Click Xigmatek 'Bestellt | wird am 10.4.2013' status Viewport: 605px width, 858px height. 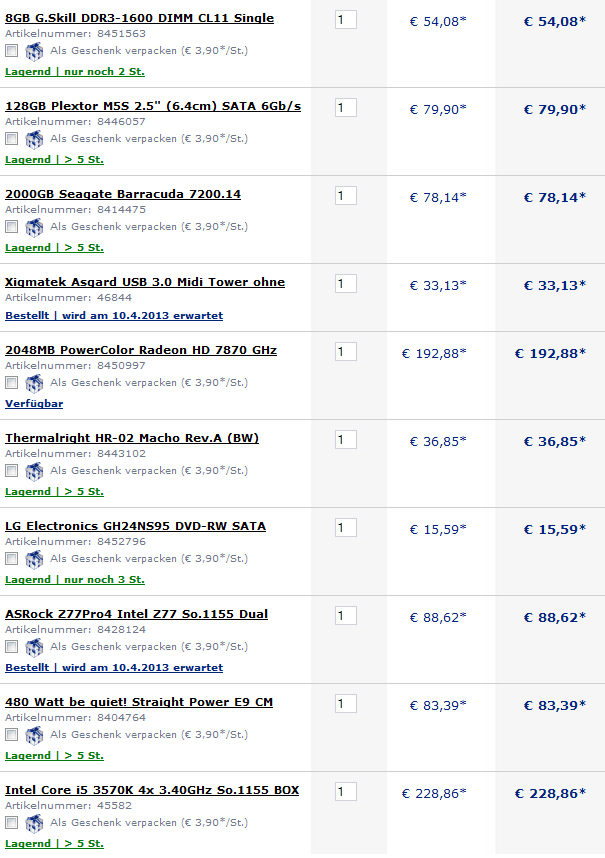pyautogui.click(x=114, y=316)
